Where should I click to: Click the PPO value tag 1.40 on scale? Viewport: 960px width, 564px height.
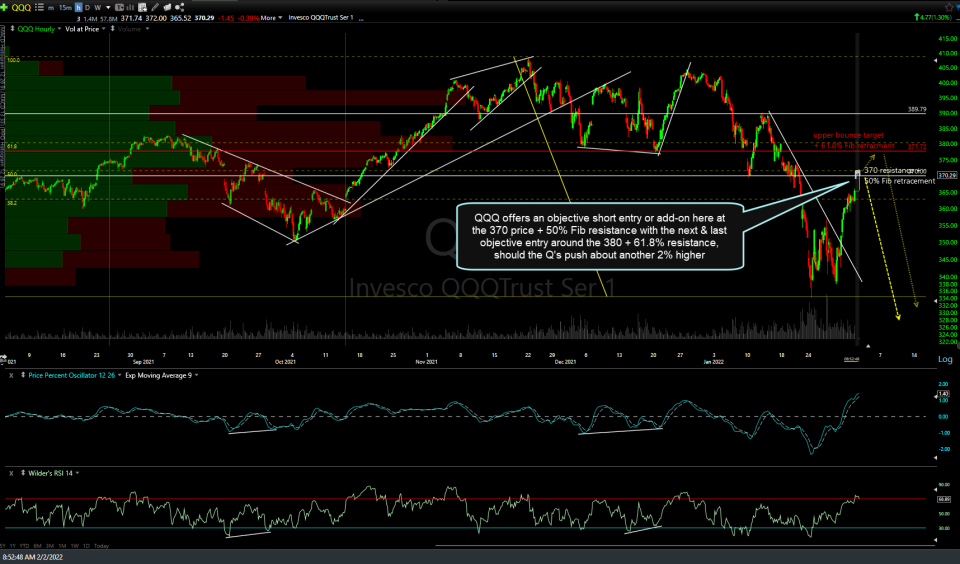[x=943, y=394]
